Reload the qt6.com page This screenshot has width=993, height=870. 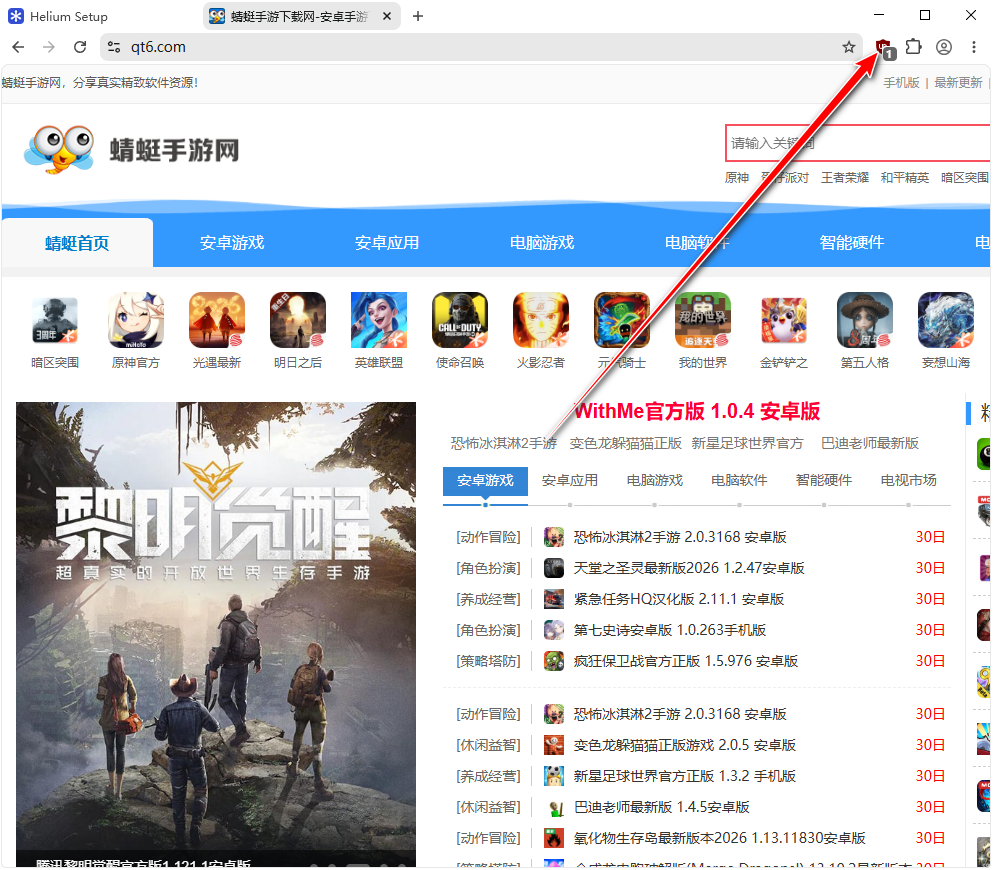pos(80,47)
